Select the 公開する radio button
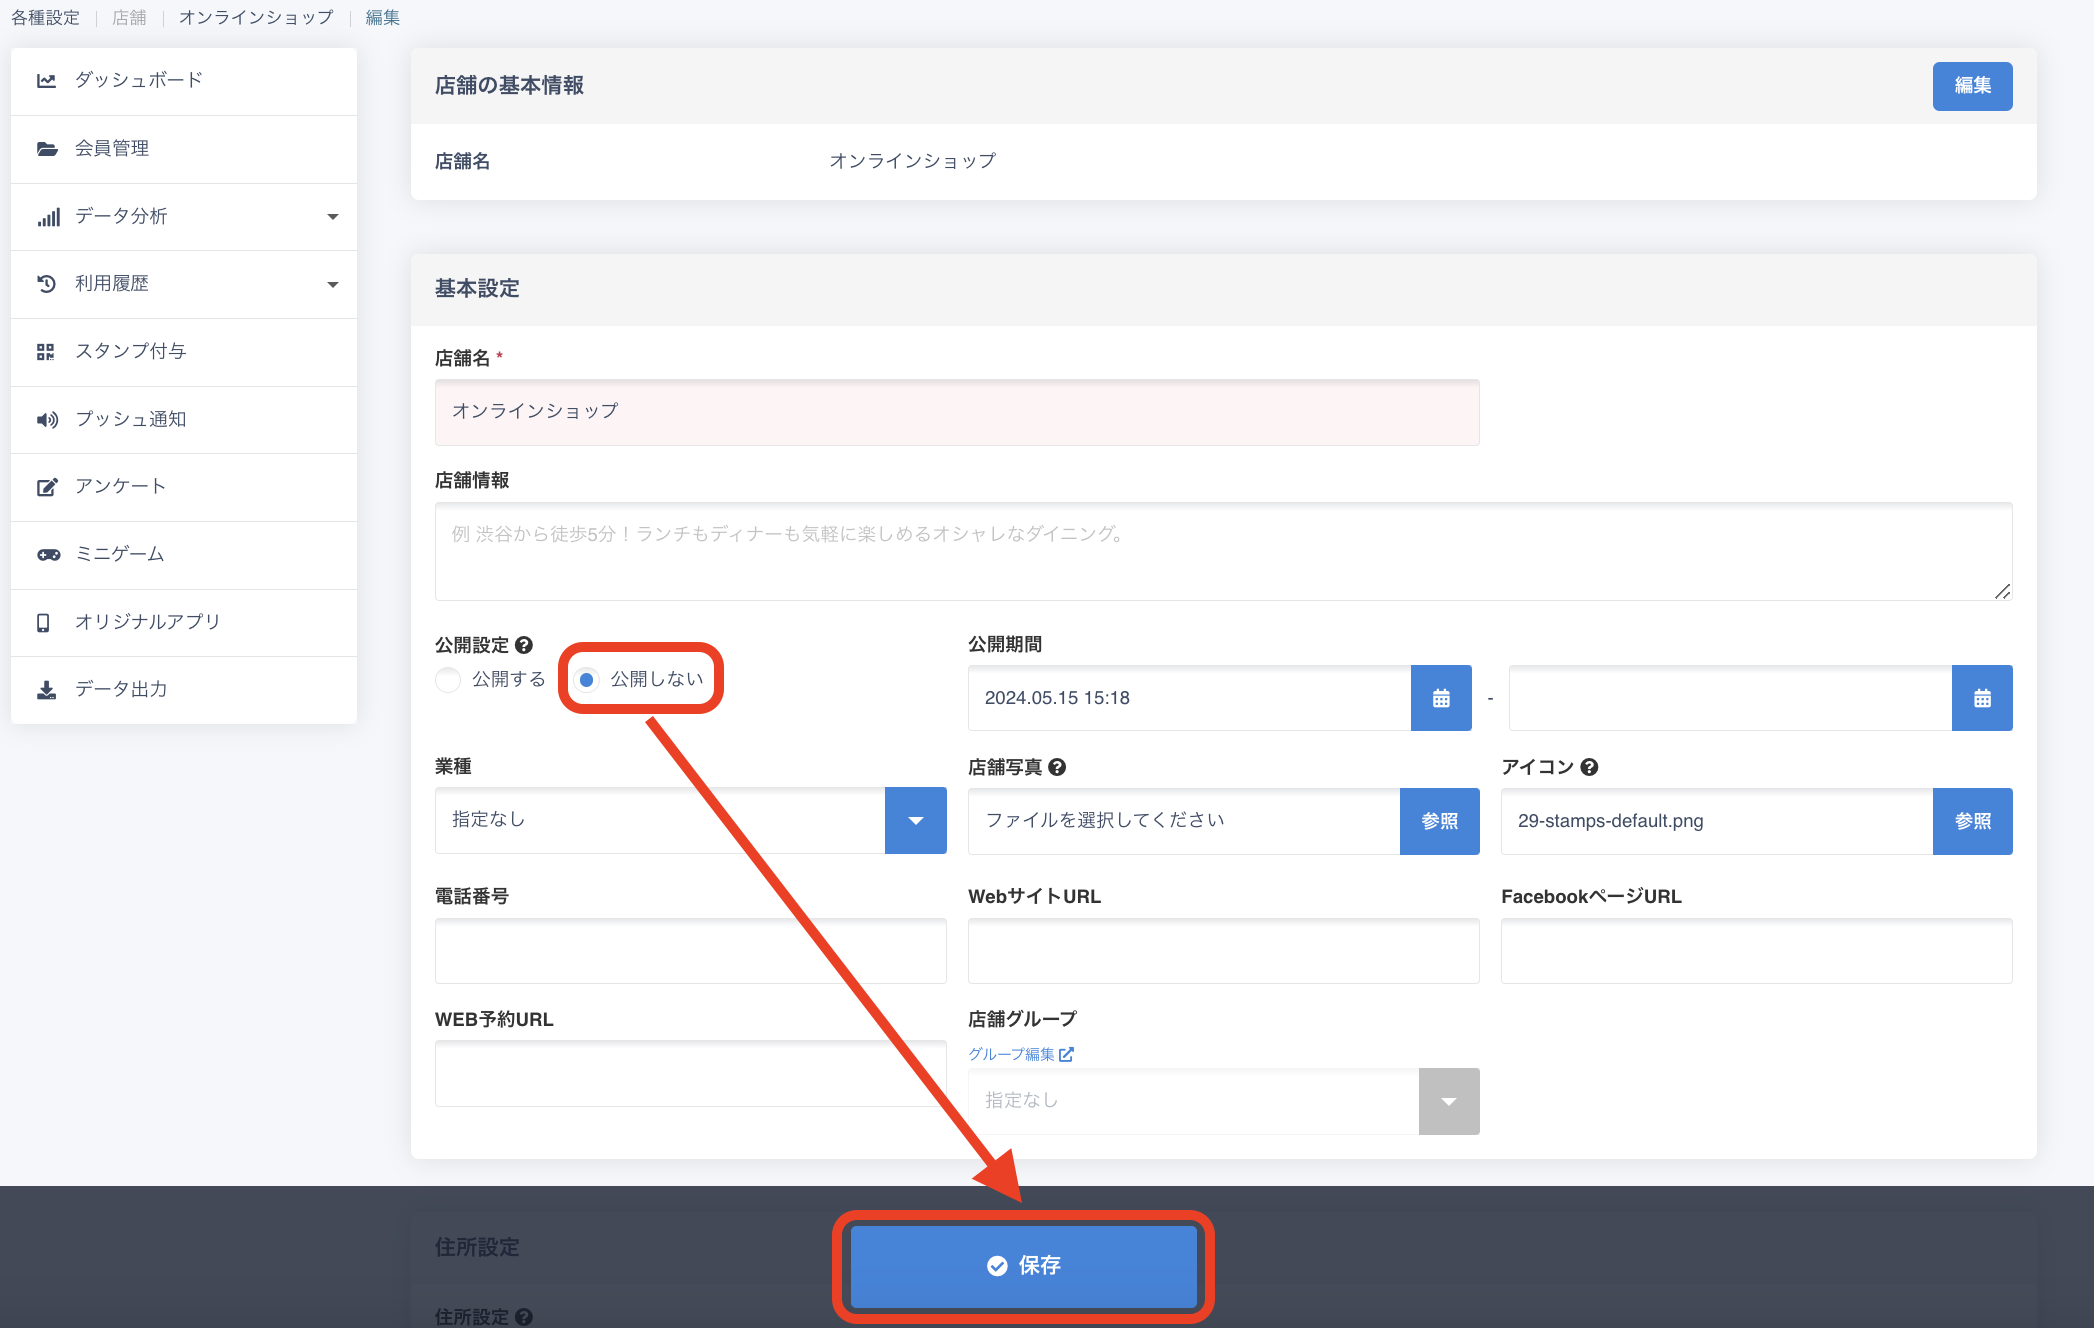The width and height of the screenshot is (2094, 1328). click(448, 679)
